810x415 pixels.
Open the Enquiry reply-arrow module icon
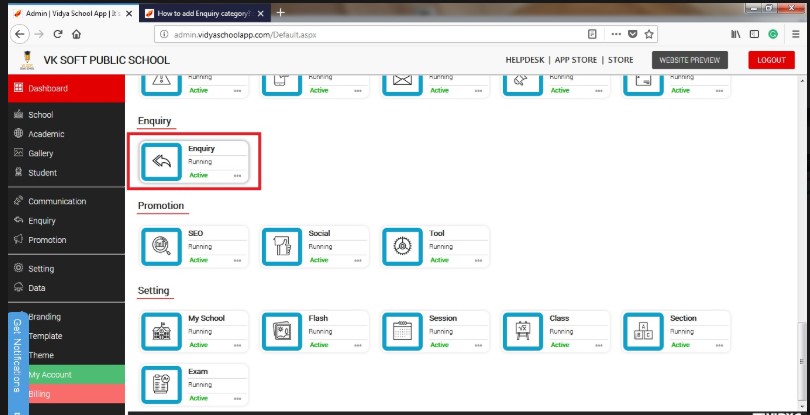(x=161, y=162)
